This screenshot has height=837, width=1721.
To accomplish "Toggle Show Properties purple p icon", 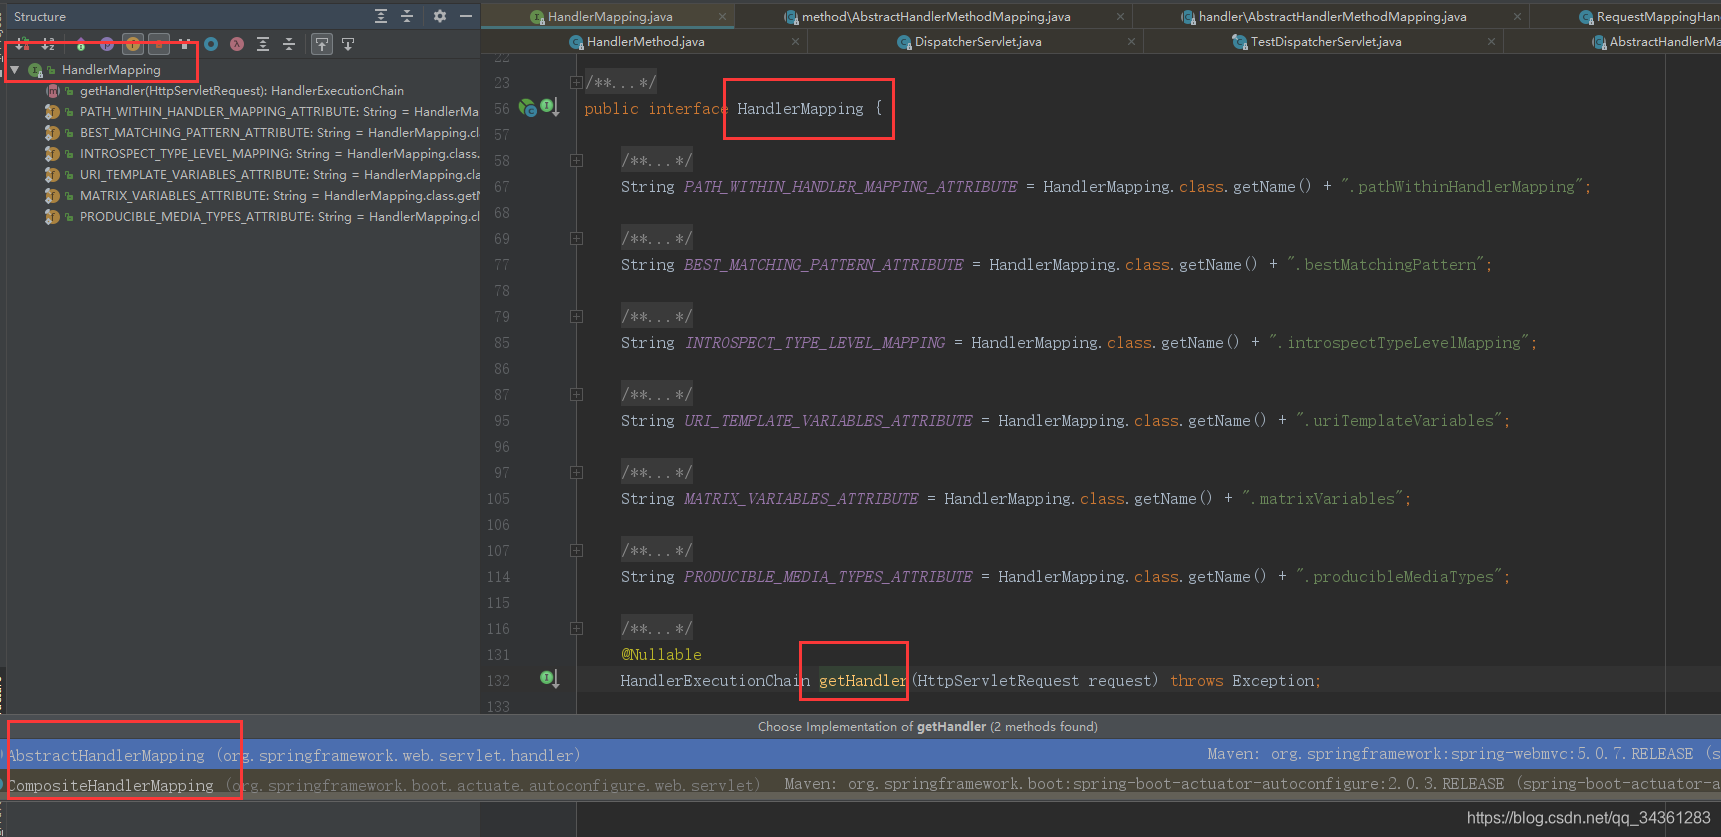I will pyautogui.click(x=107, y=44).
